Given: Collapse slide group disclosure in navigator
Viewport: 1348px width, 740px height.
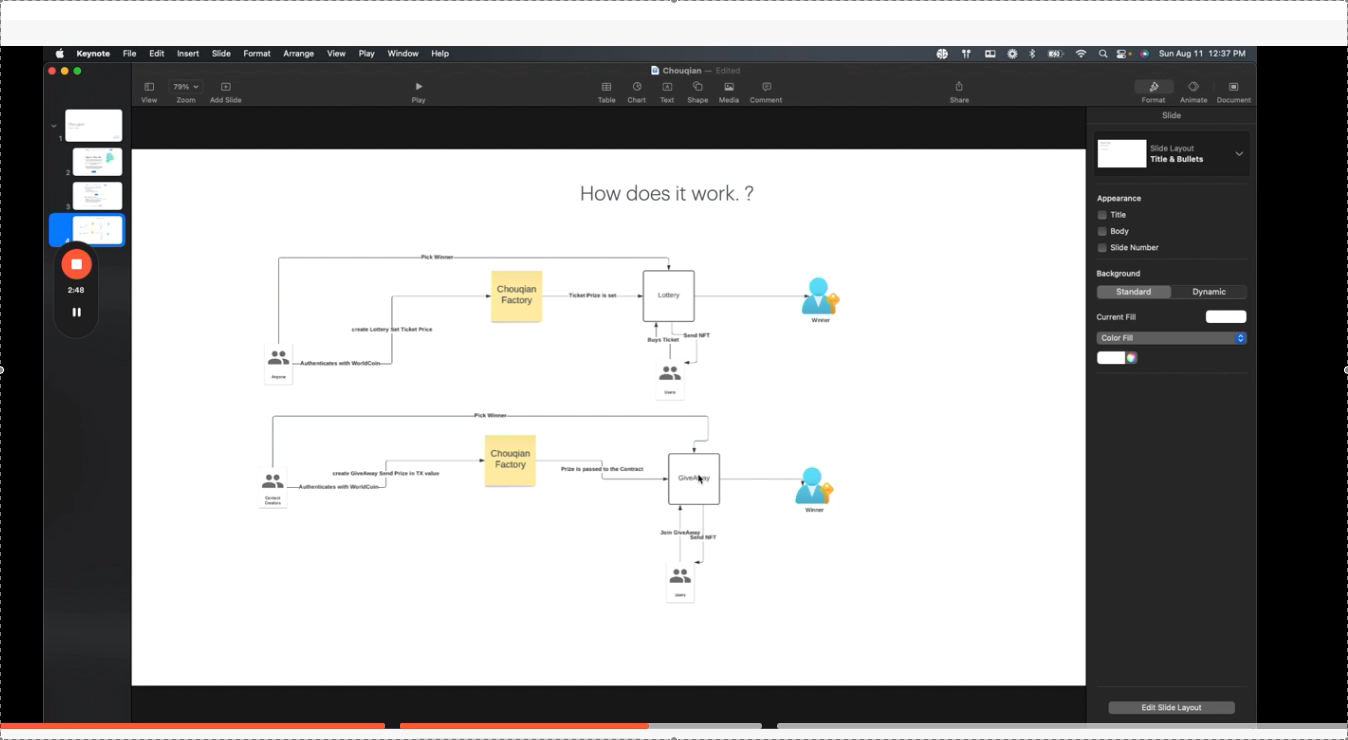Looking at the screenshot, I should coord(54,126).
